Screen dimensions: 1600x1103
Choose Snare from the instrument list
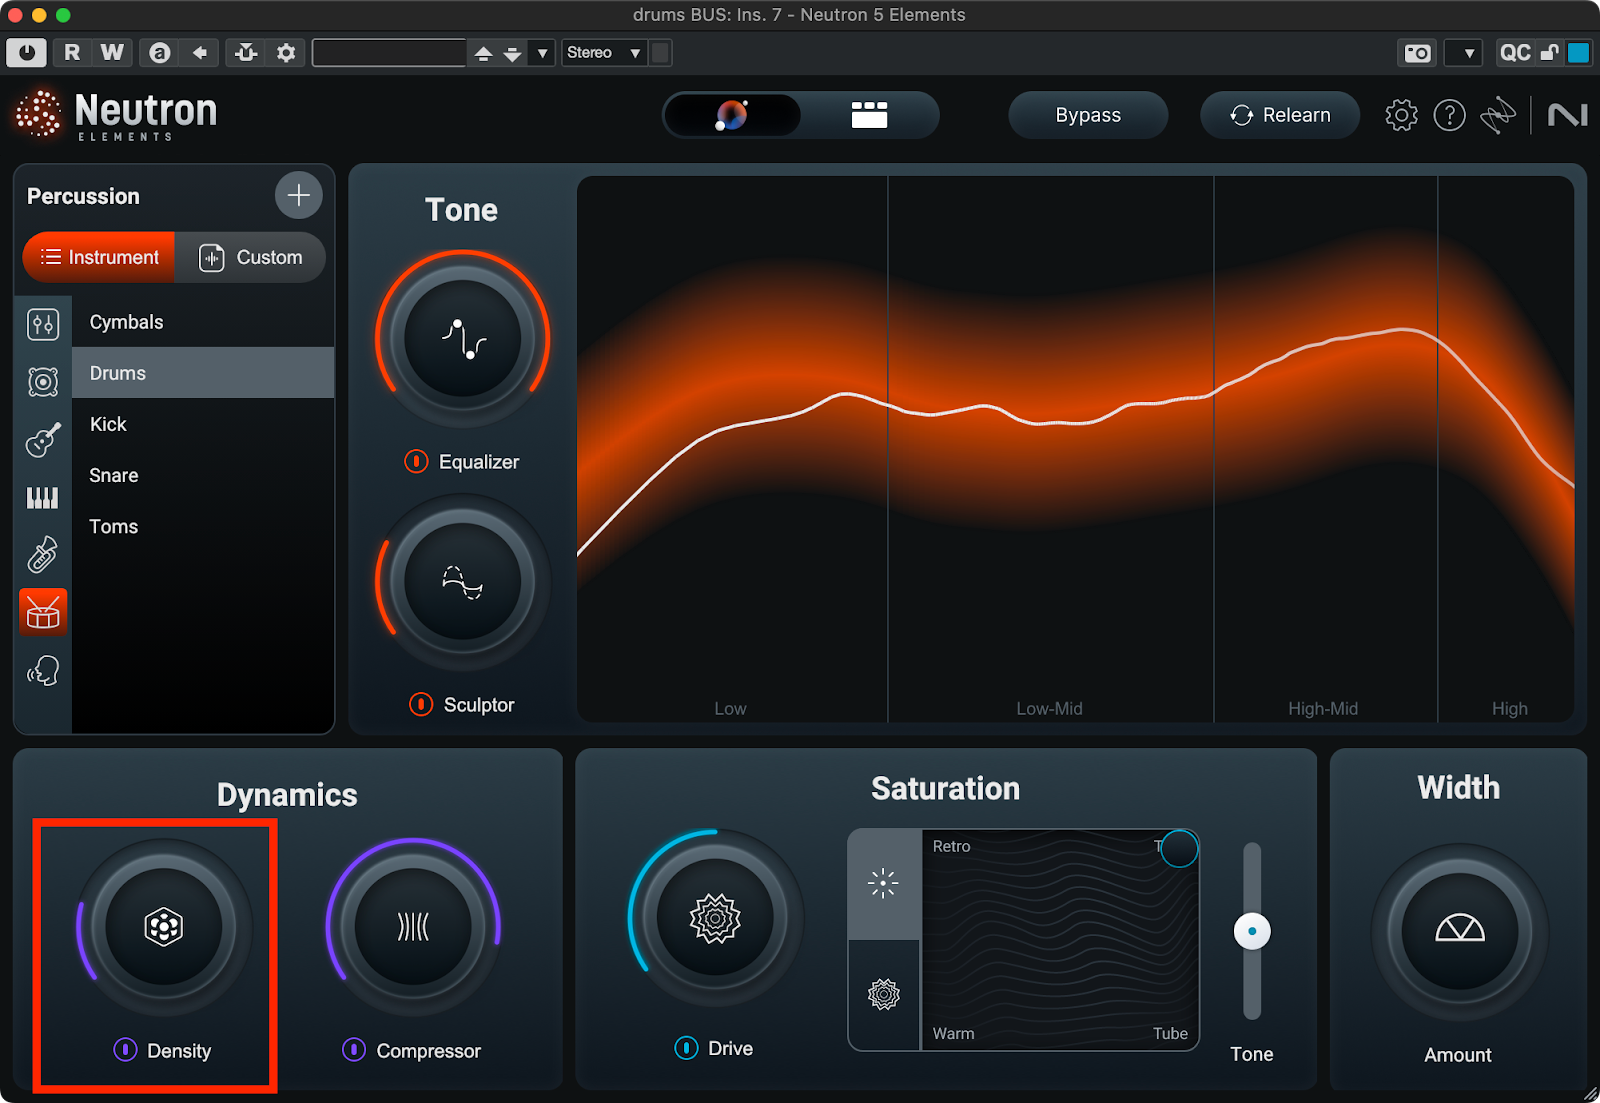tap(203, 475)
